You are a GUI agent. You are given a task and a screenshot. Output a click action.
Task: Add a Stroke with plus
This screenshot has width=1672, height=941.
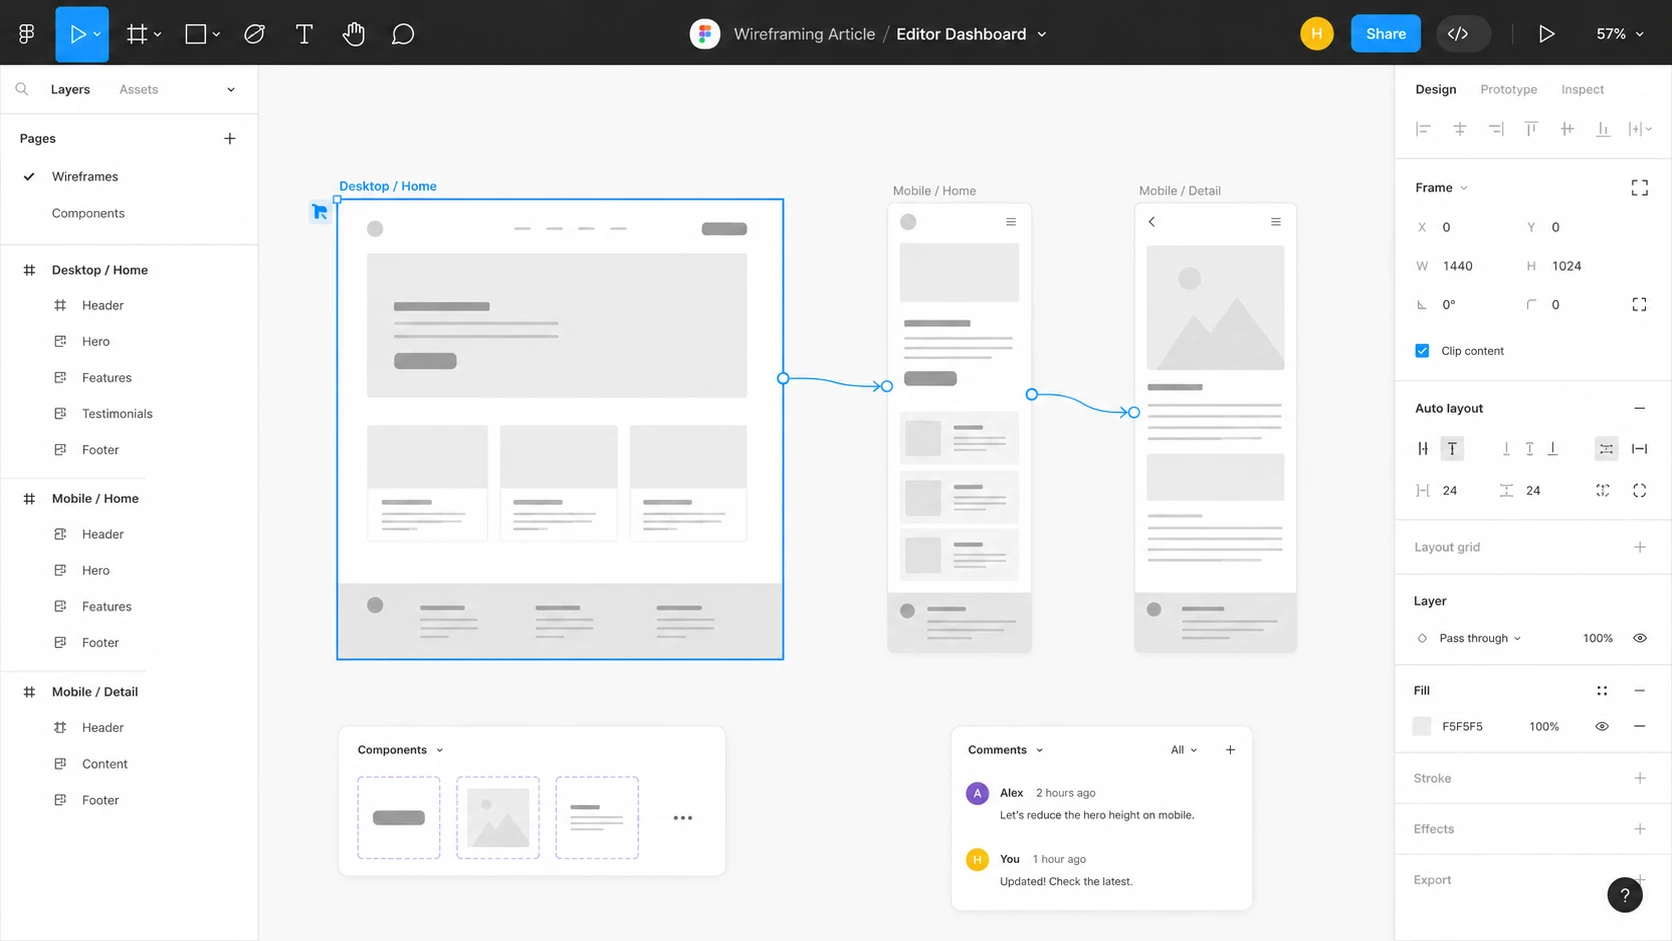coord(1639,778)
